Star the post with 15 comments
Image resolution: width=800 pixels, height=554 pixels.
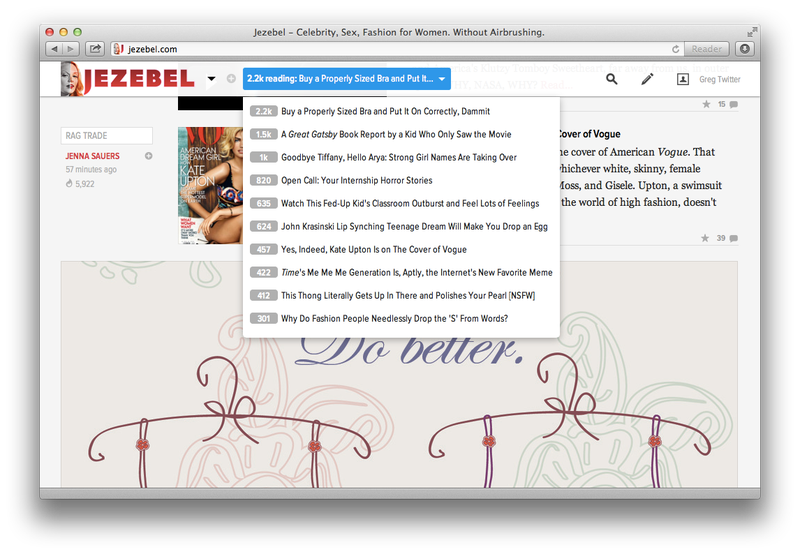click(706, 104)
